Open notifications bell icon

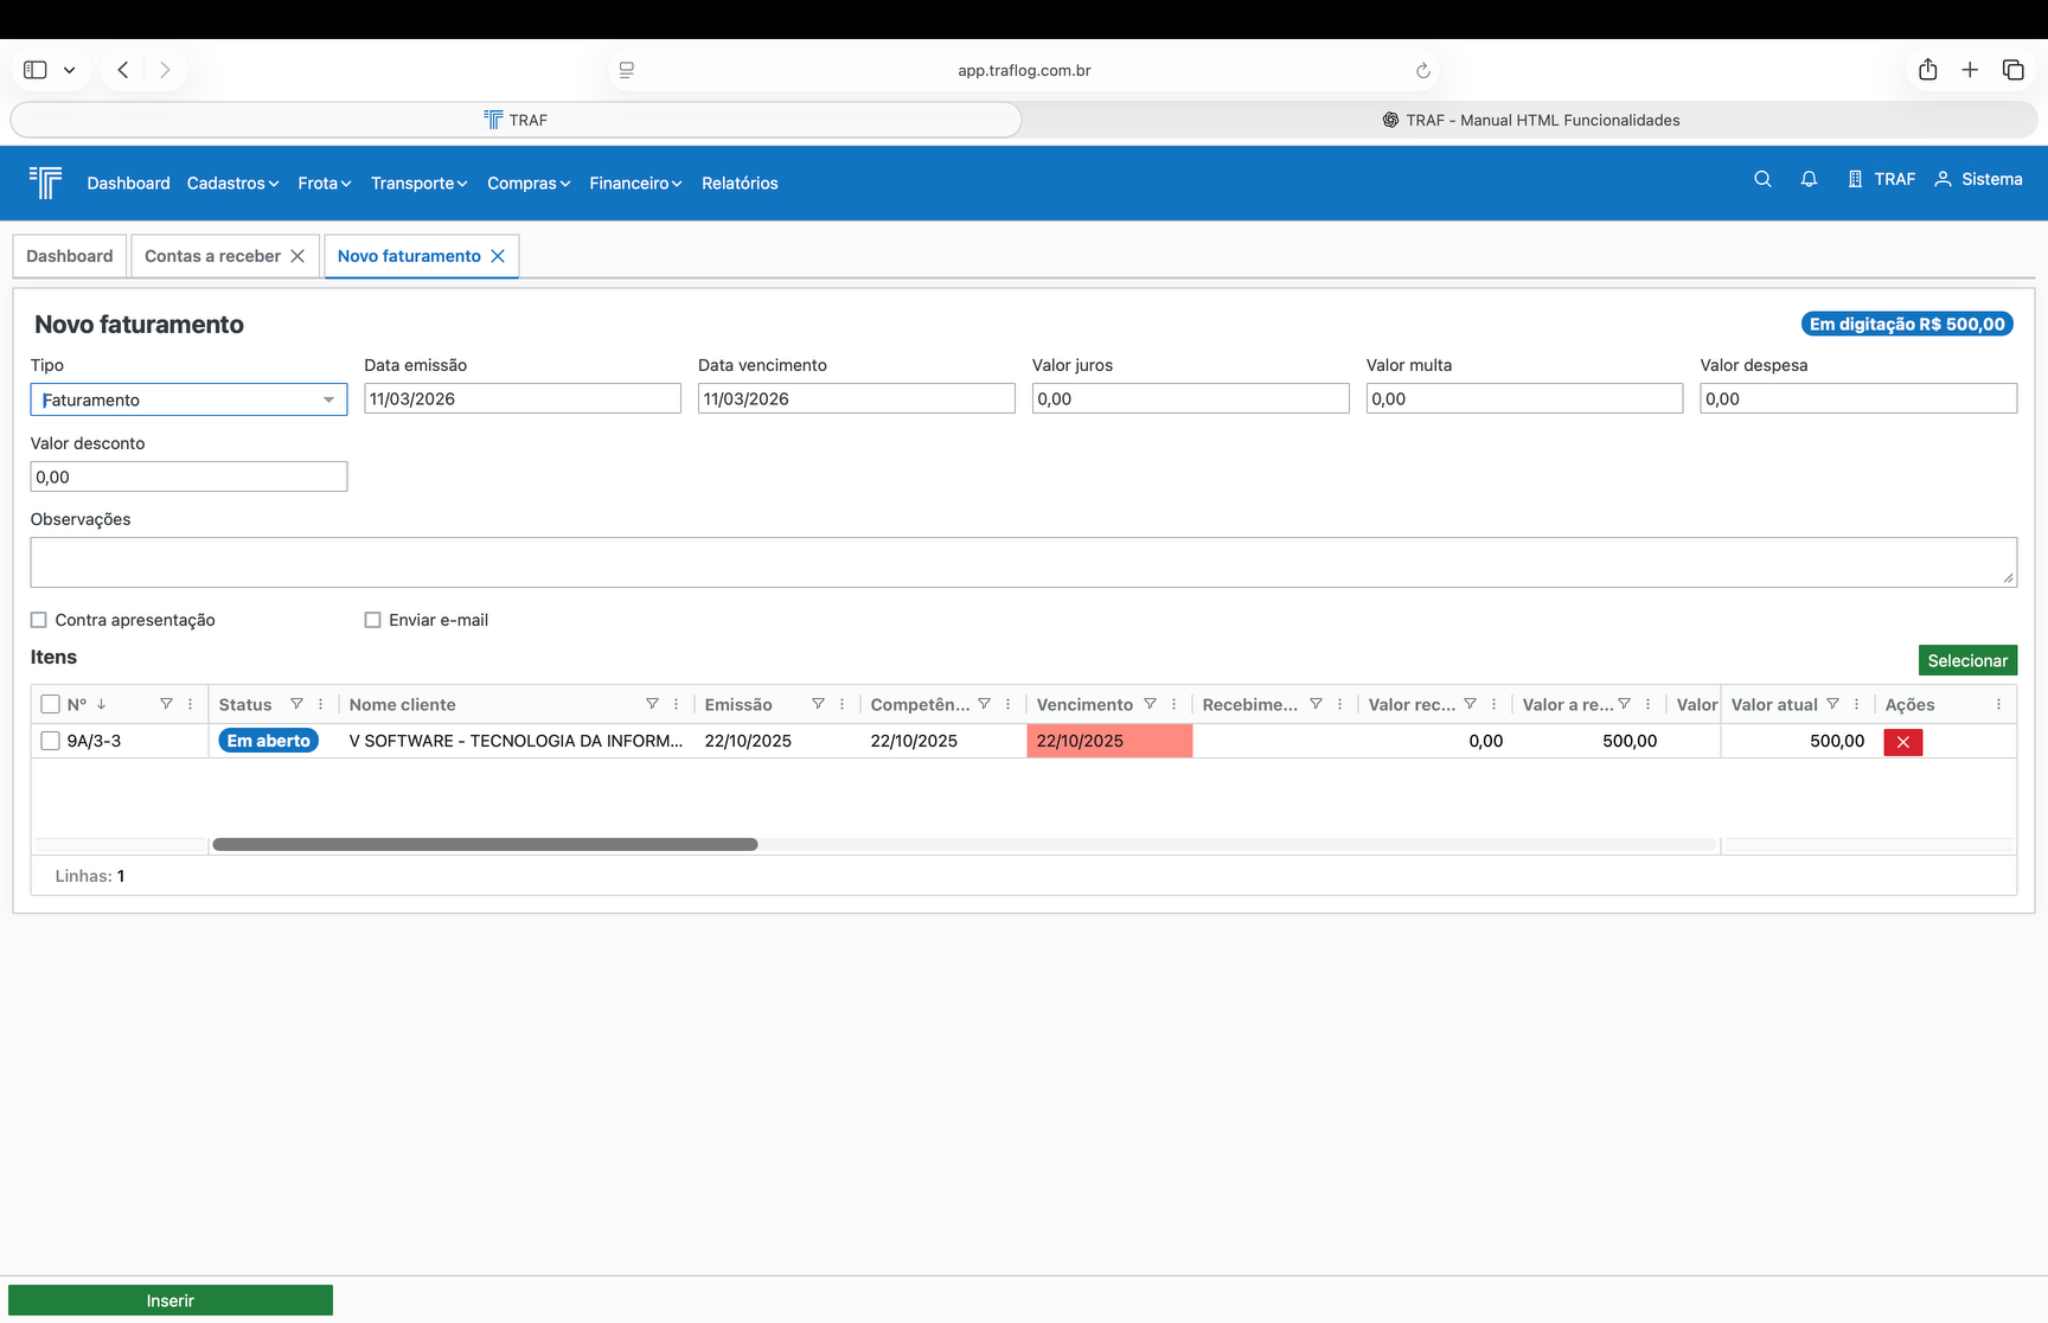click(x=1808, y=179)
